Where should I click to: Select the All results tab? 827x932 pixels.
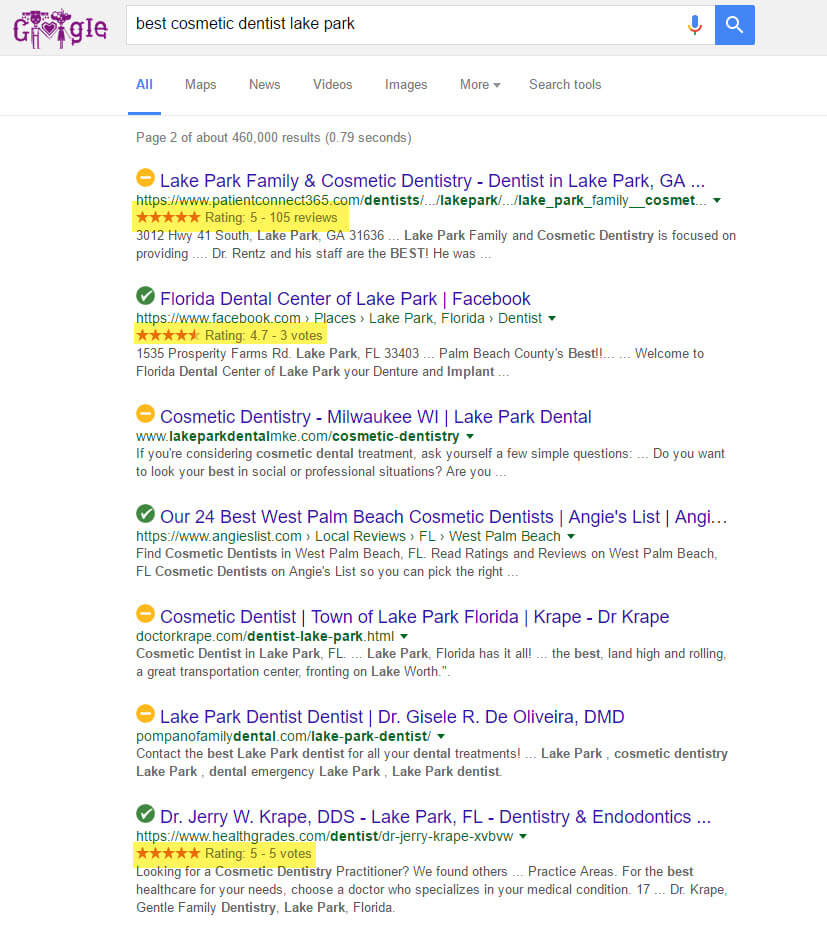[144, 85]
